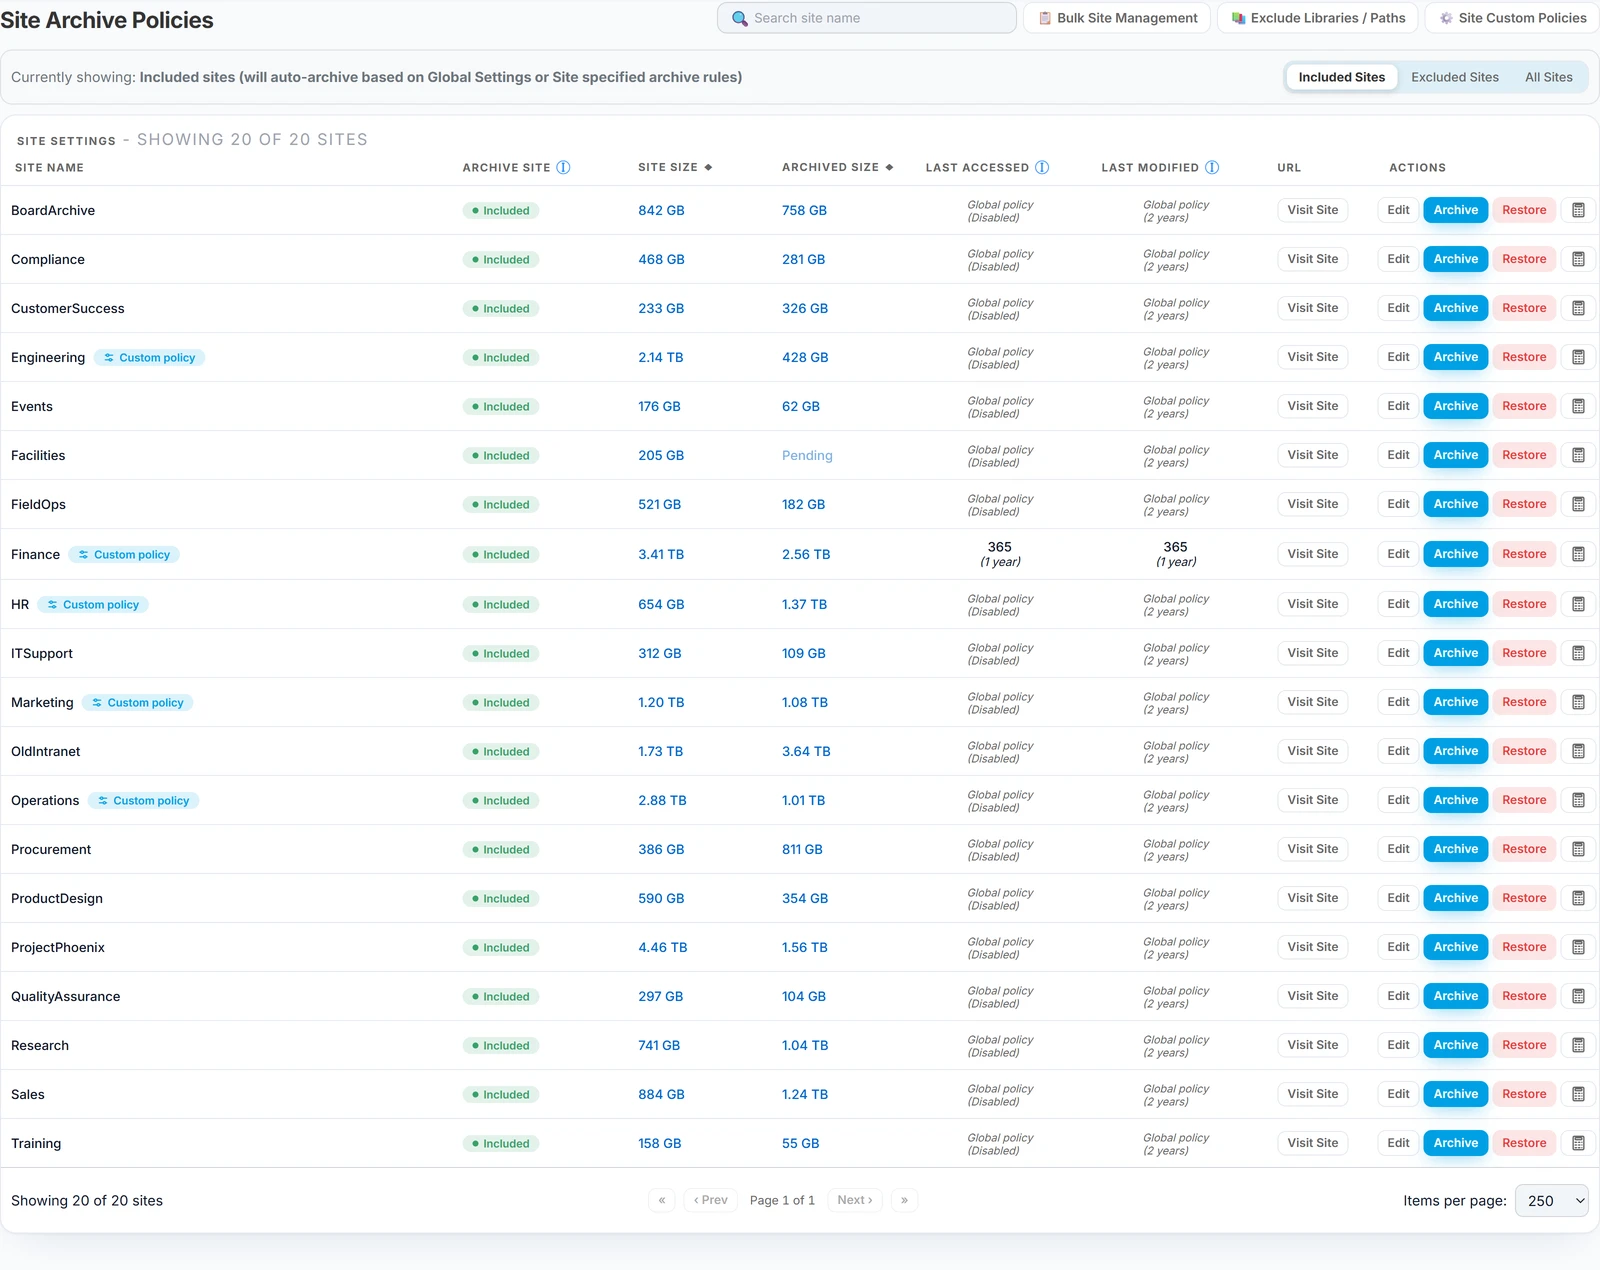
Task: Open the log icon for Engineering row
Action: tap(1578, 357)
